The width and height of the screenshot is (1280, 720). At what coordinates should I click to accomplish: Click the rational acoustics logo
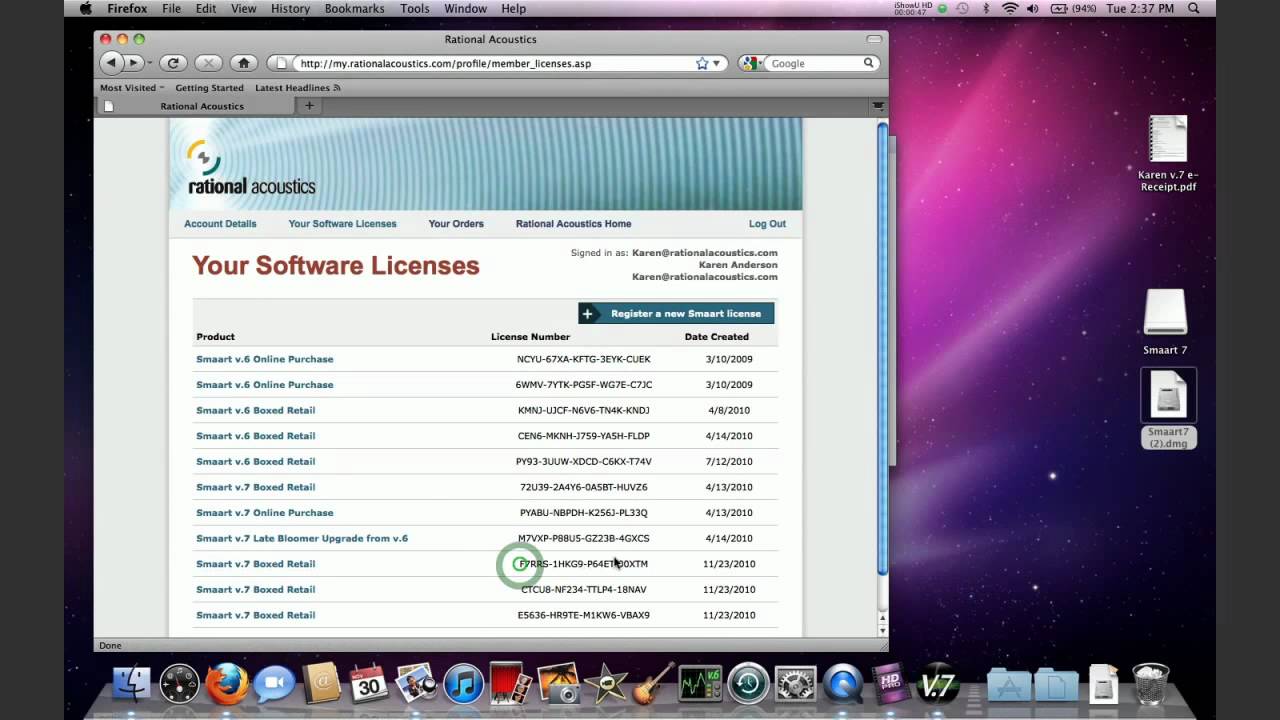pos(251,168)
